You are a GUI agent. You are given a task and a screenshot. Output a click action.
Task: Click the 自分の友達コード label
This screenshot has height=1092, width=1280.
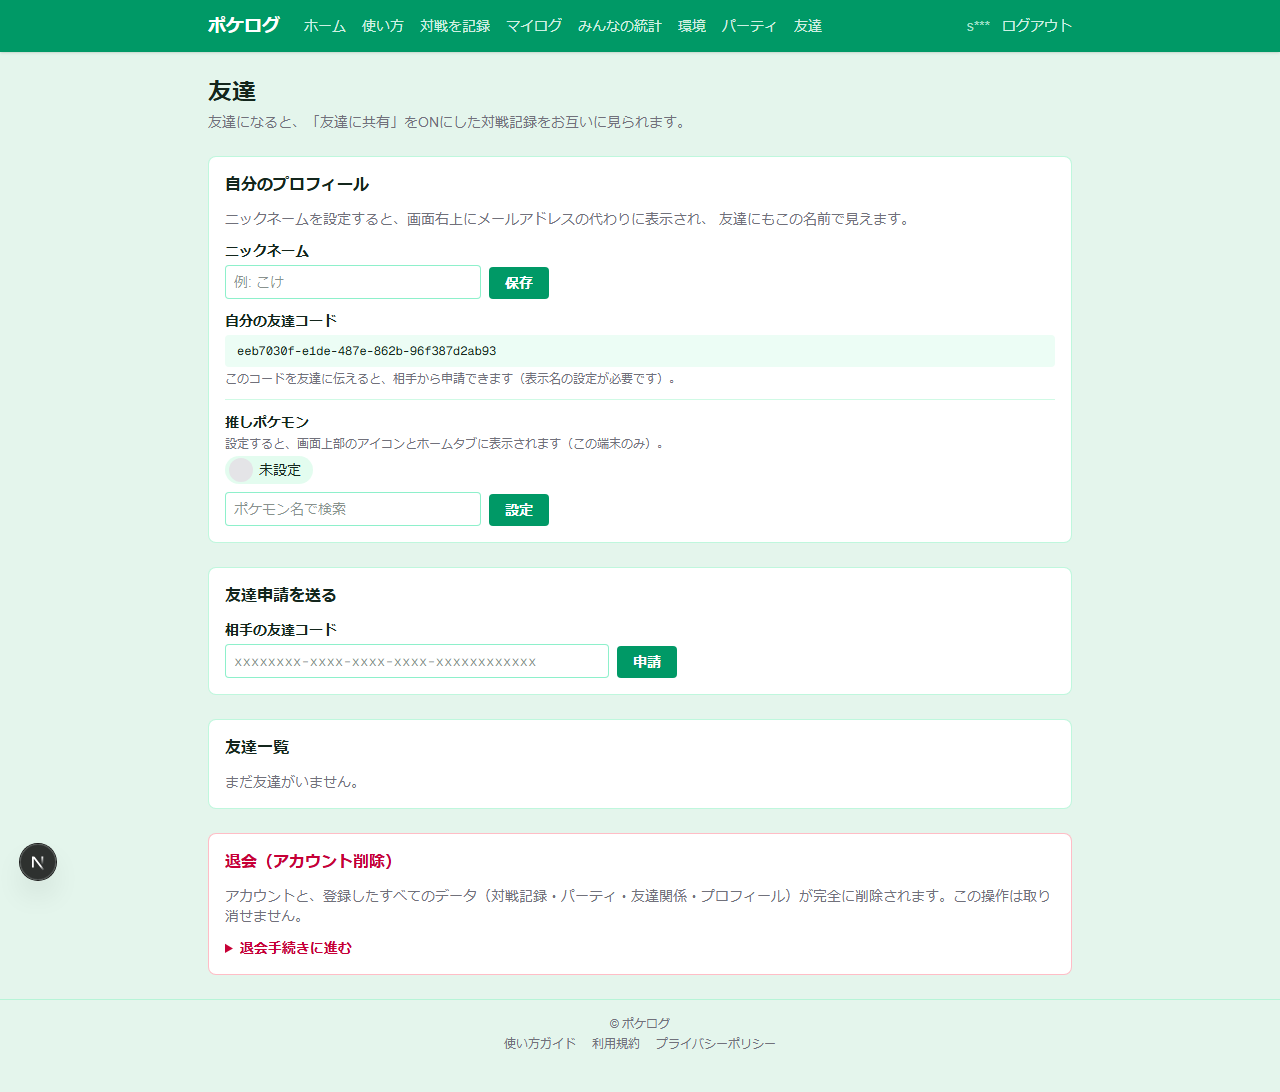point(281,321)
